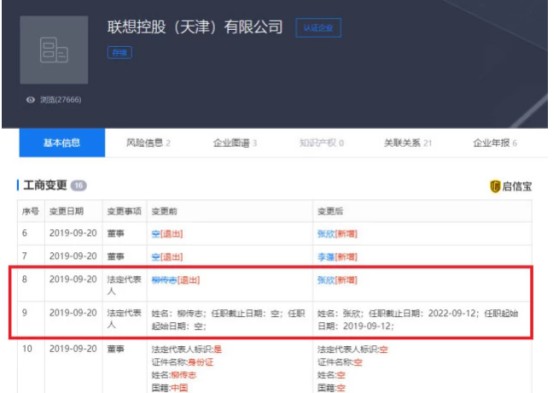
Task: Click the 启信宝 shield logo icon
Action: [x=495, y=186]
